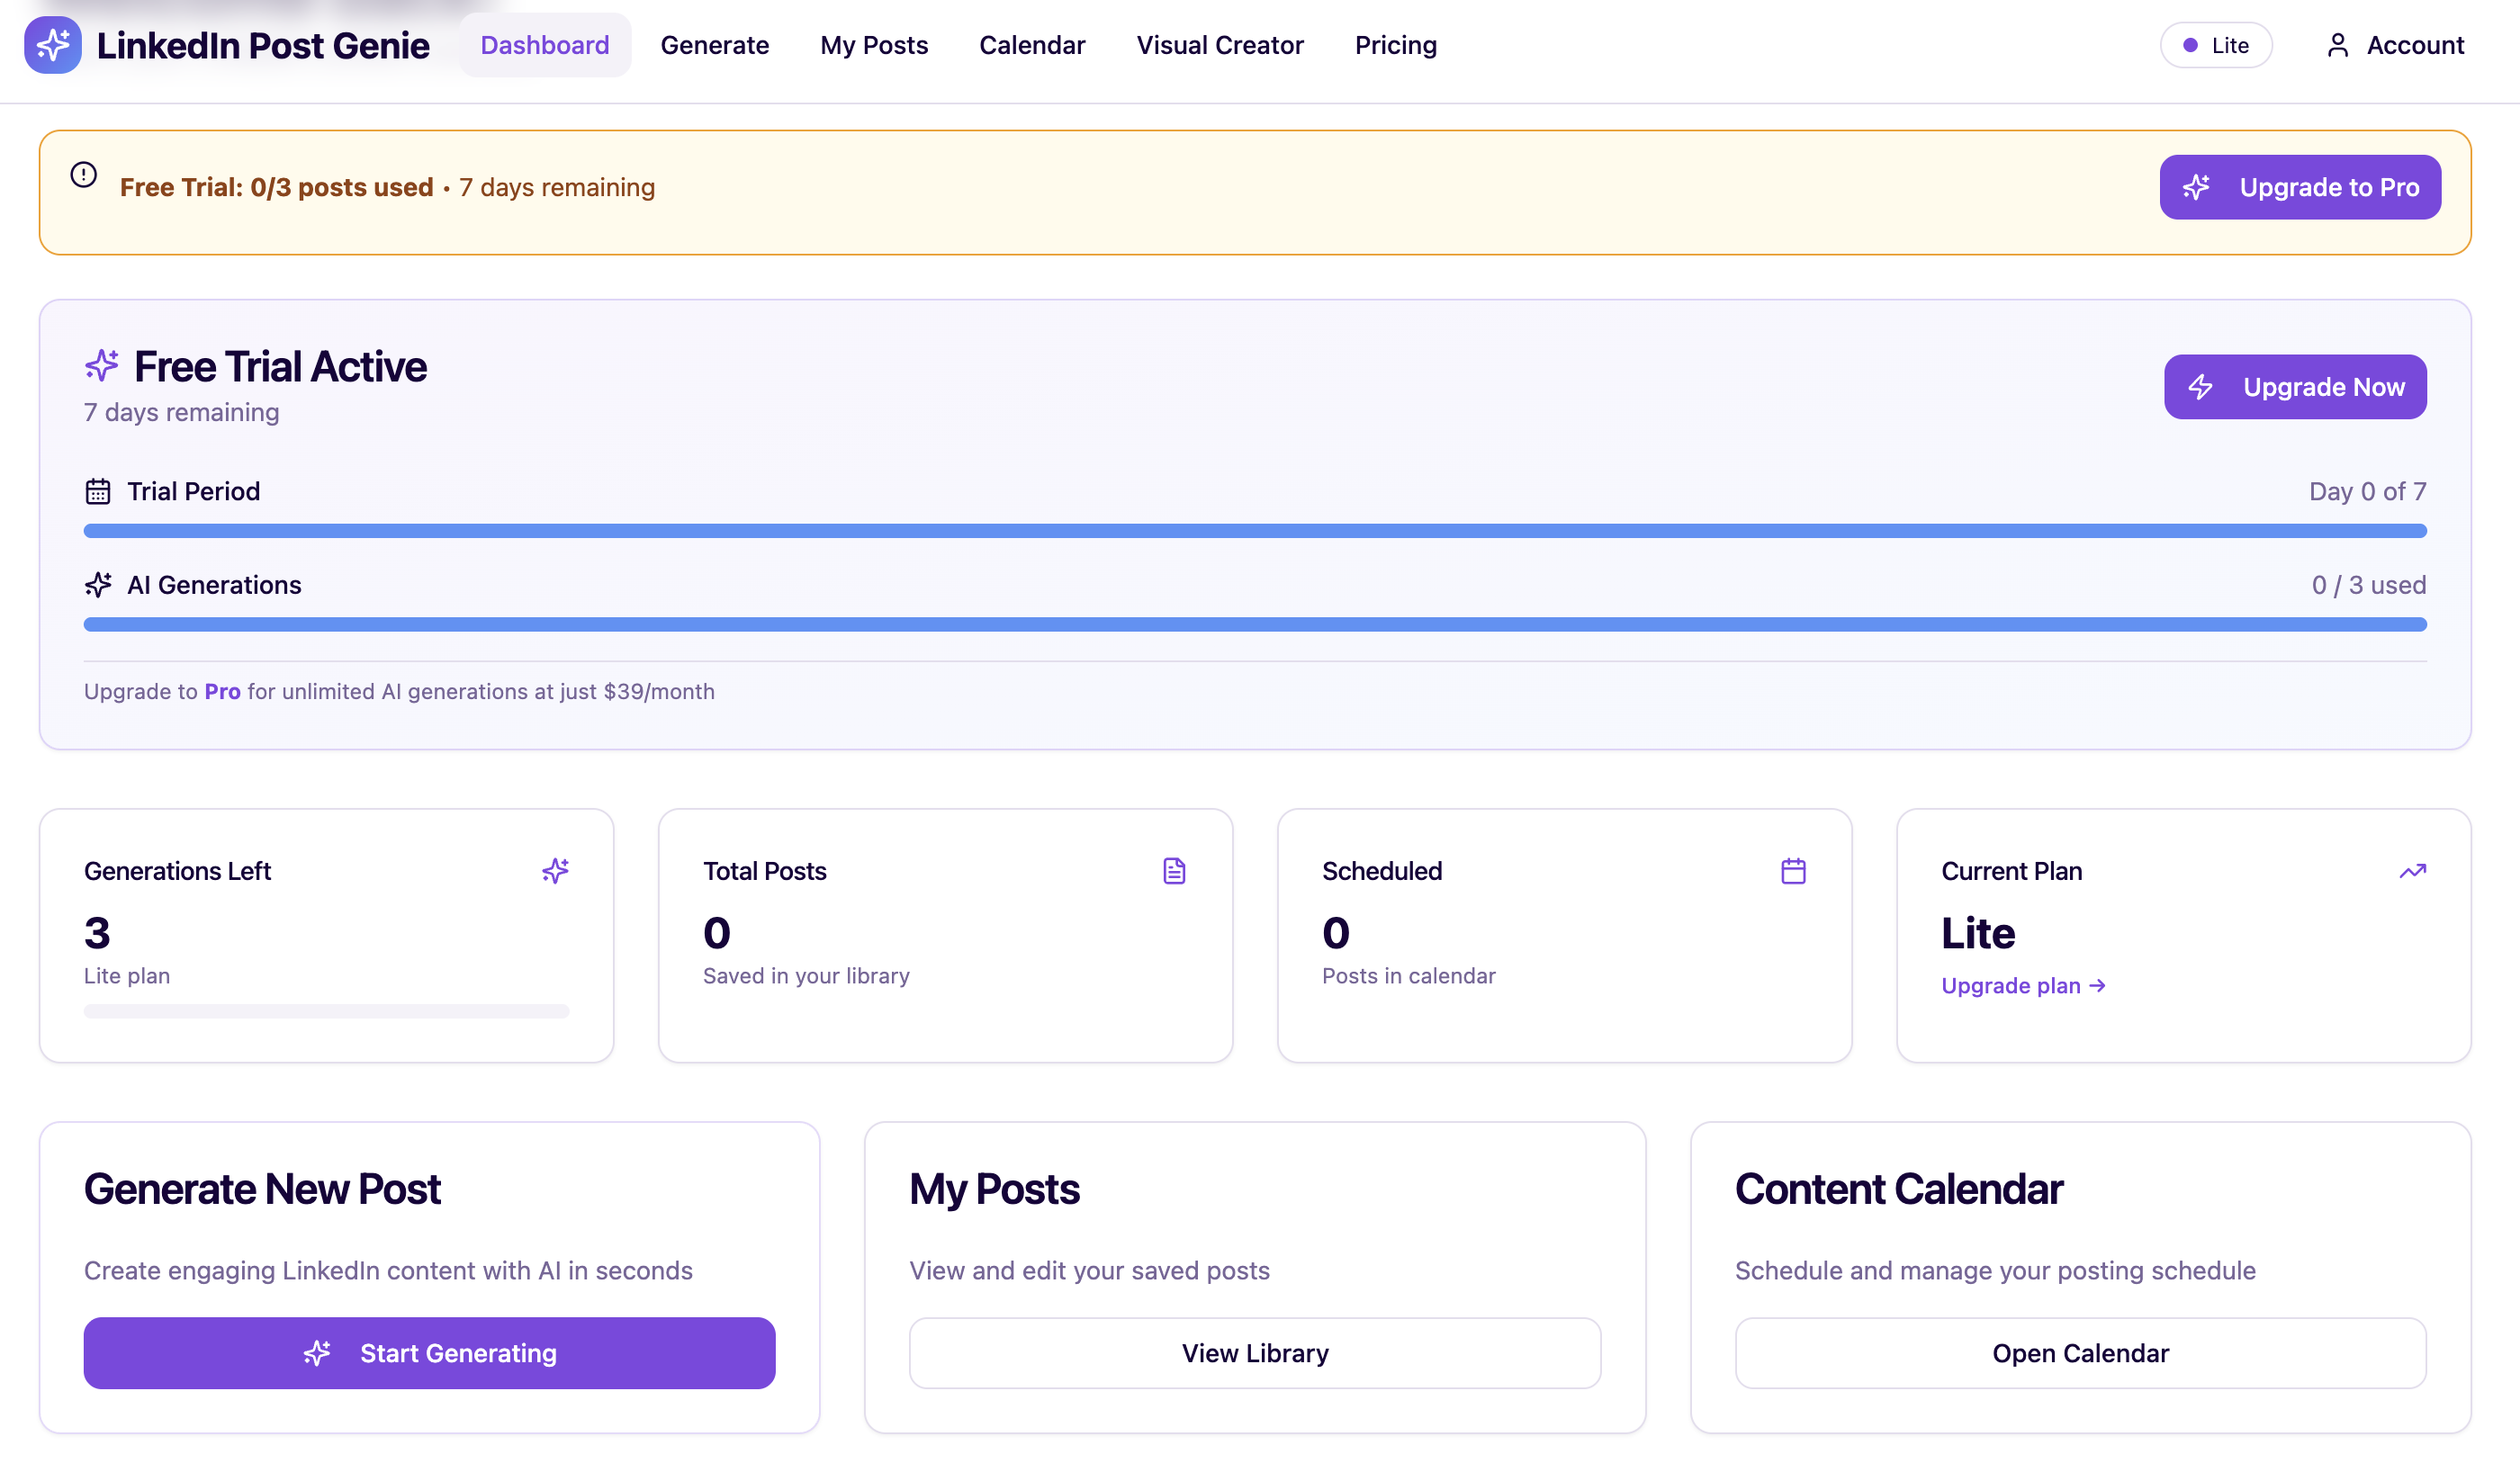Open the content calendar via Open Calendar
The image size is (2520, 1463).
pyautogui.click(x=2080, y=1352)
